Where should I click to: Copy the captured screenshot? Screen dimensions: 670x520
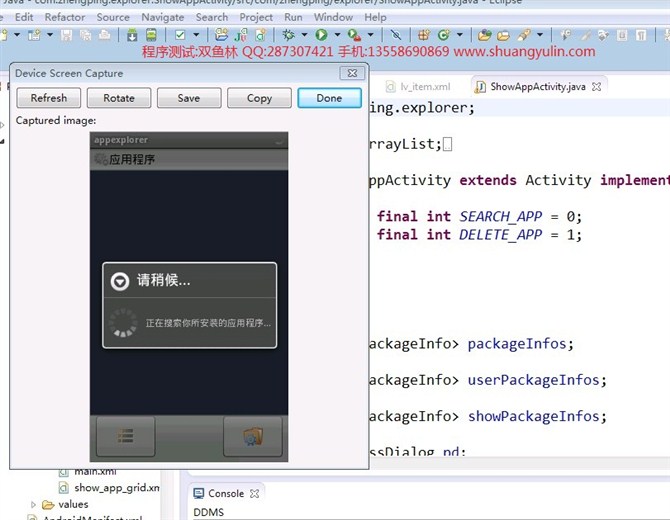[x=259, y=98]
